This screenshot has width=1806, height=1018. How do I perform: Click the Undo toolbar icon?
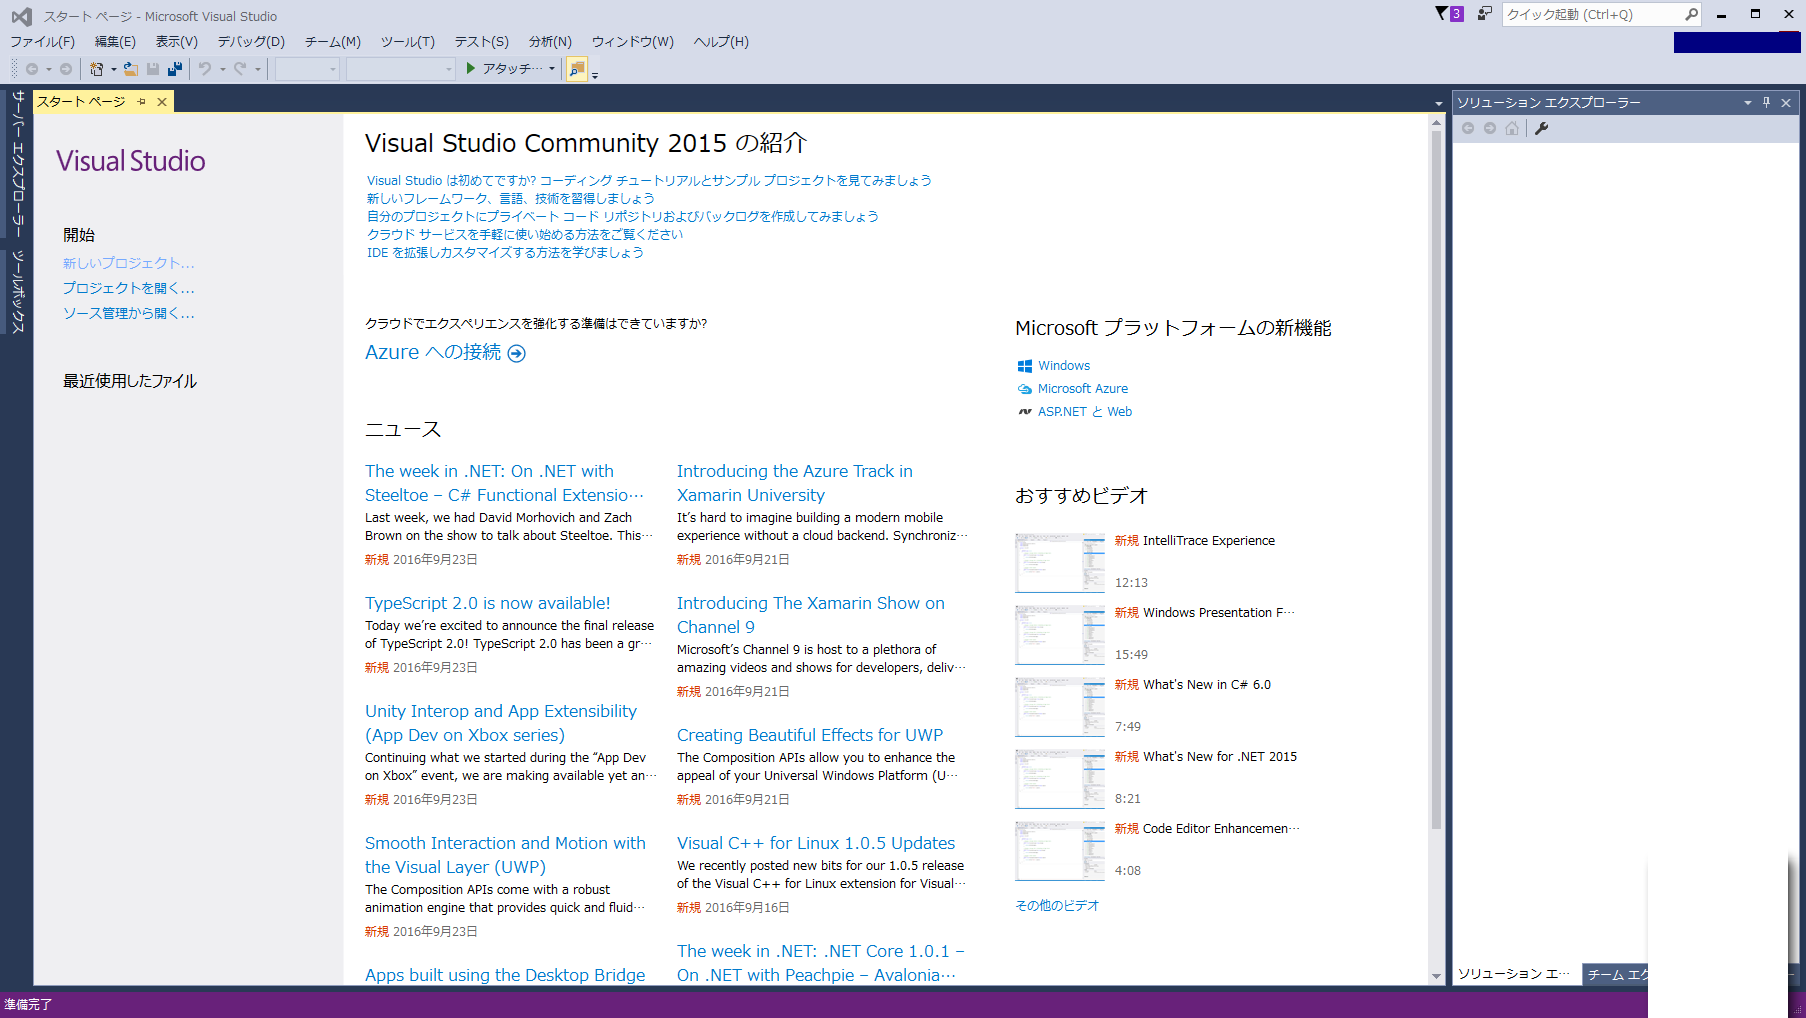(205, 69)
